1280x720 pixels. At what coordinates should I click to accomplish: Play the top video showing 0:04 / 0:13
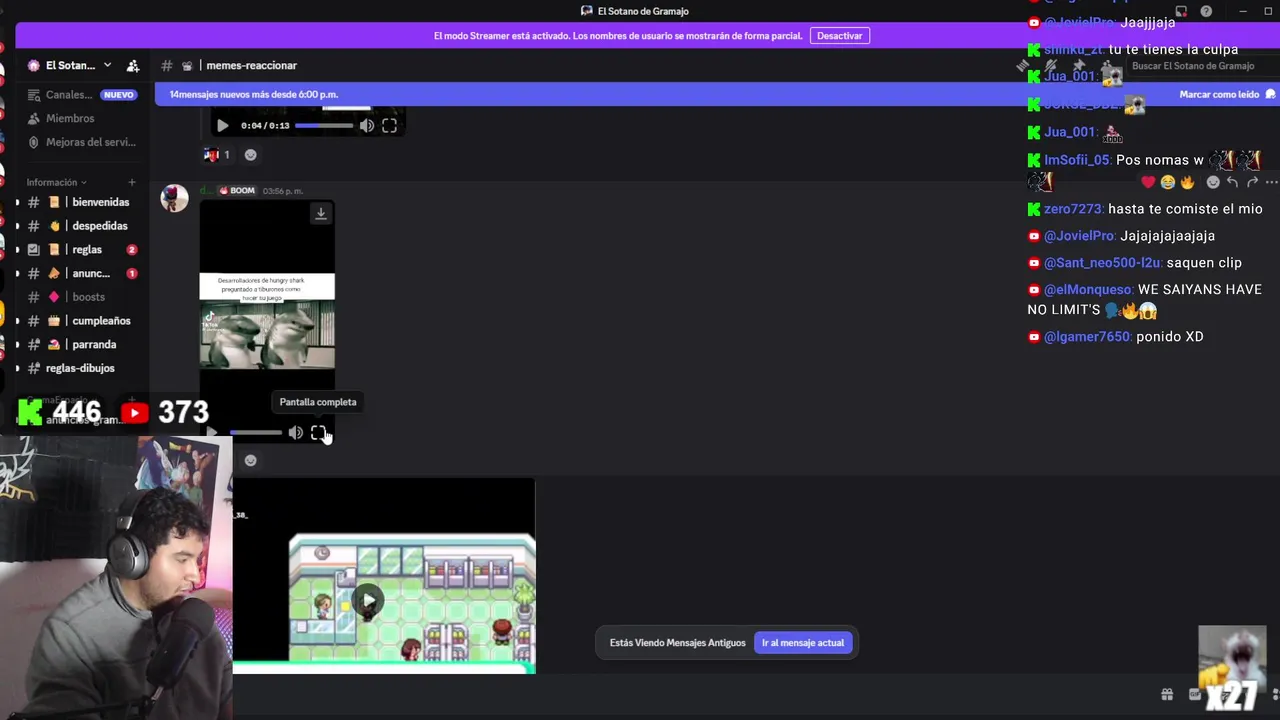[222, 126]
